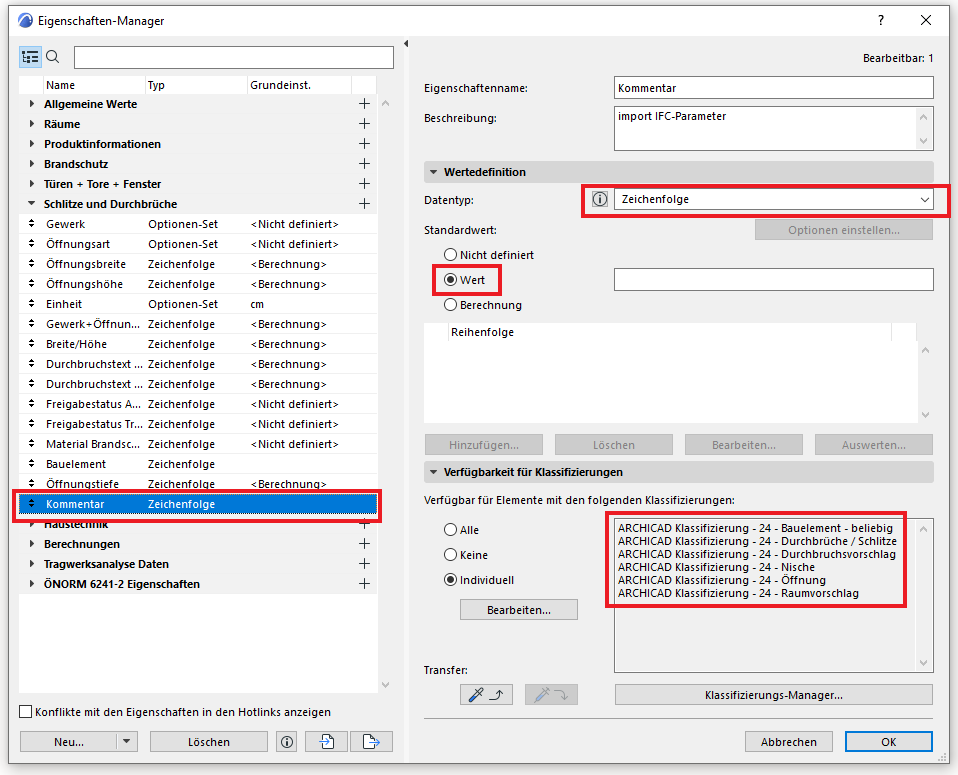Click the inject Transfer syringe icon

(x=549, y=694)
